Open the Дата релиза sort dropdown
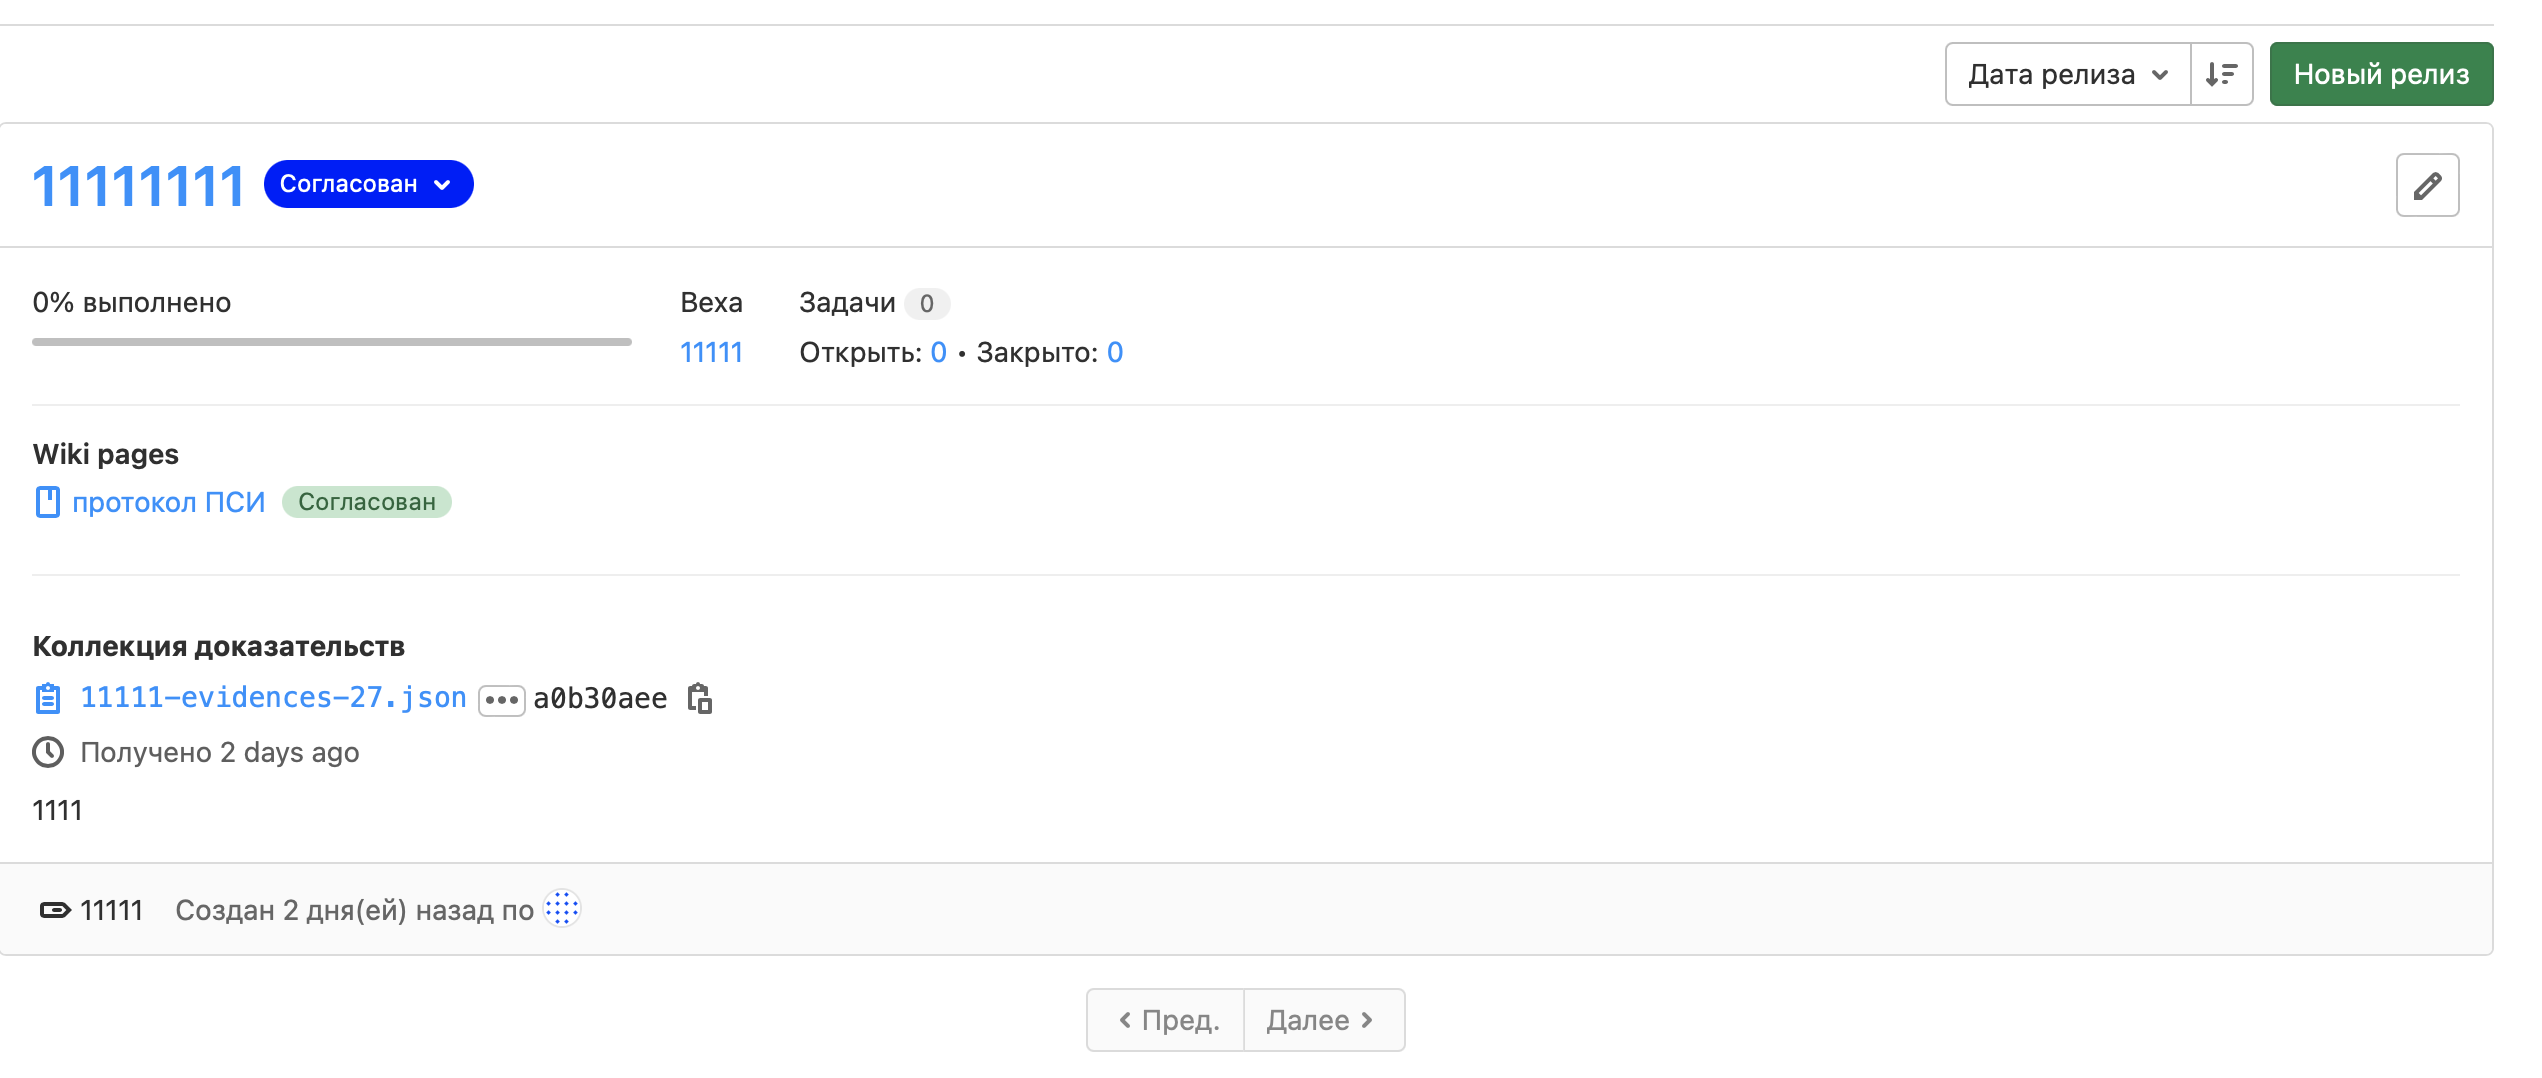 point(2067,74)
